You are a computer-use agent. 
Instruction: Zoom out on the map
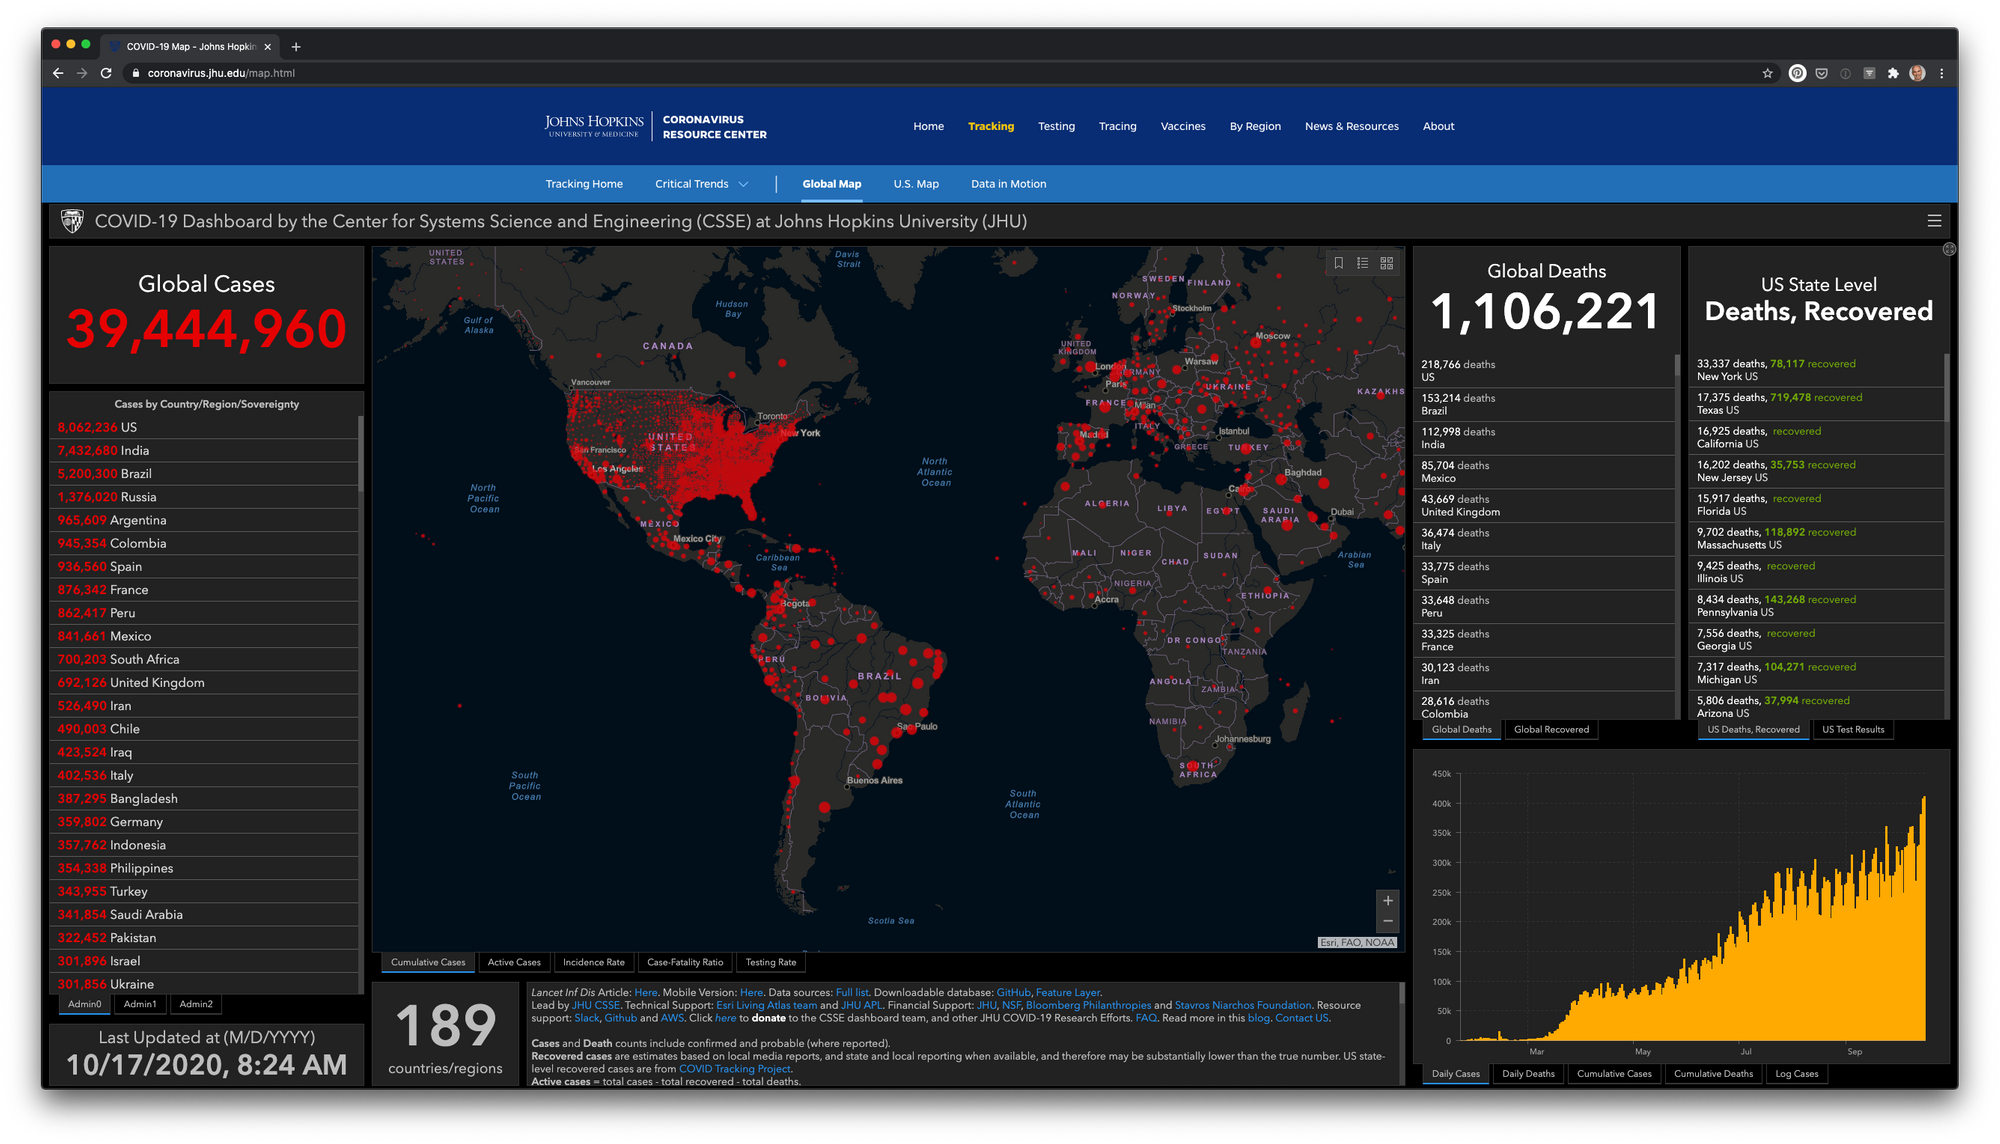tap(1387, 921)
